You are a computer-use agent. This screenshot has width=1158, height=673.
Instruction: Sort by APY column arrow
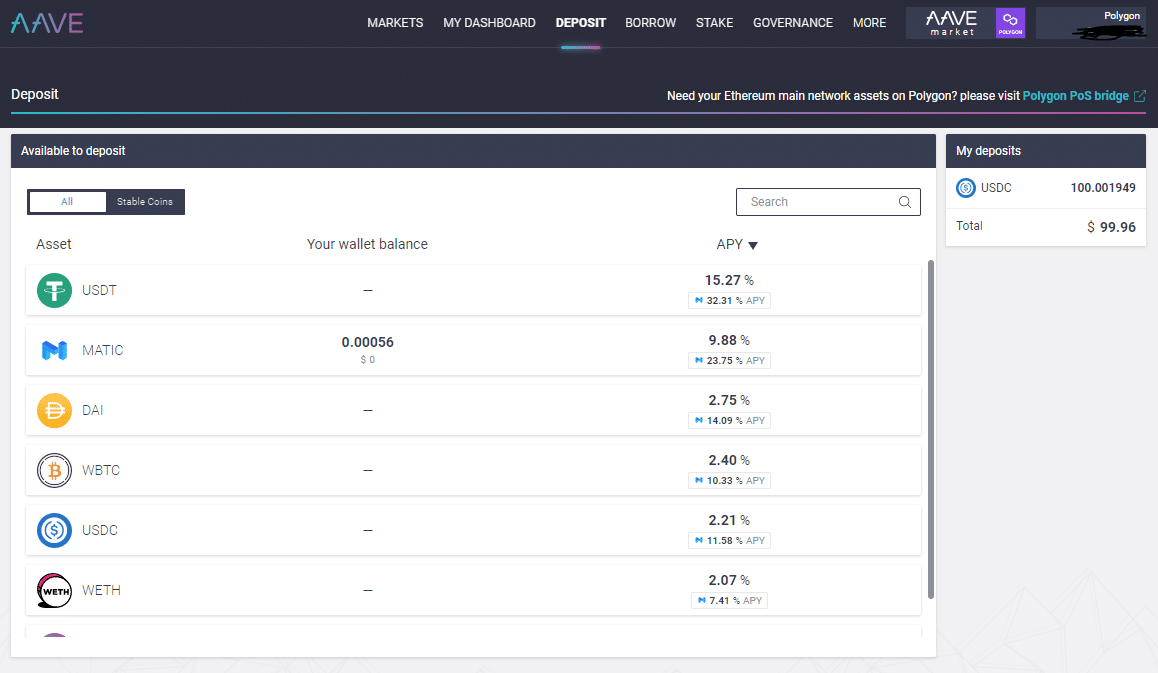click(x=753, y=245)
